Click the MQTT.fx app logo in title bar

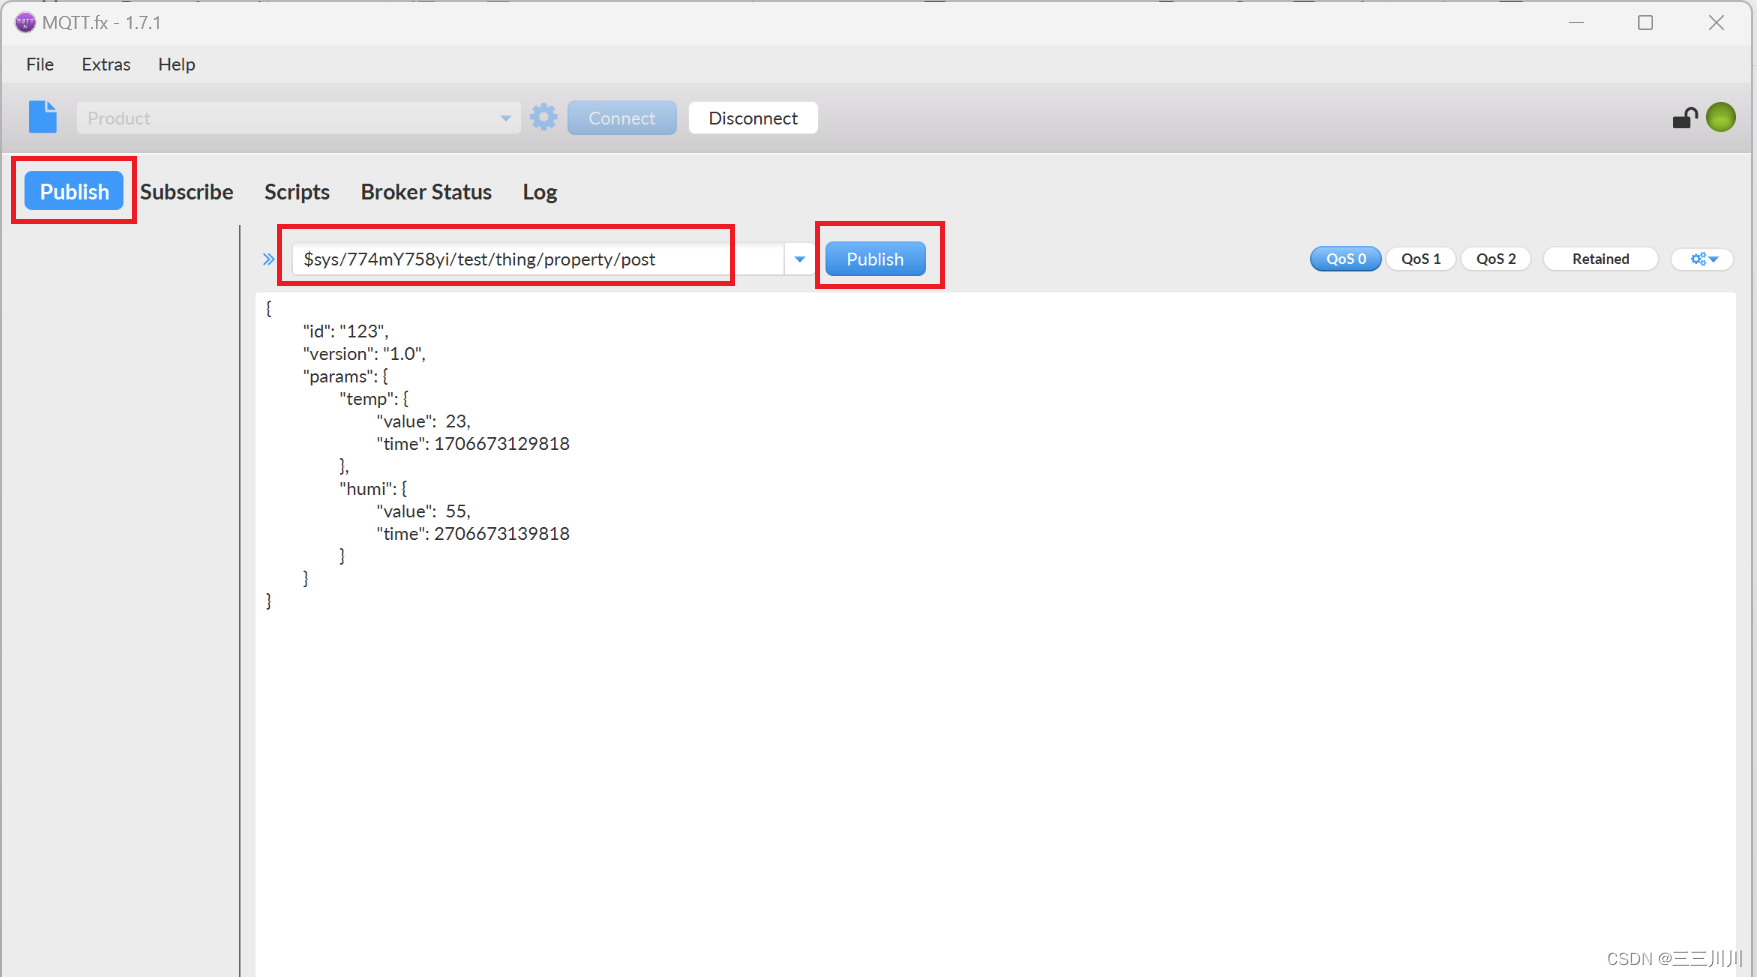pyautogui.click(x=25, y=22)
